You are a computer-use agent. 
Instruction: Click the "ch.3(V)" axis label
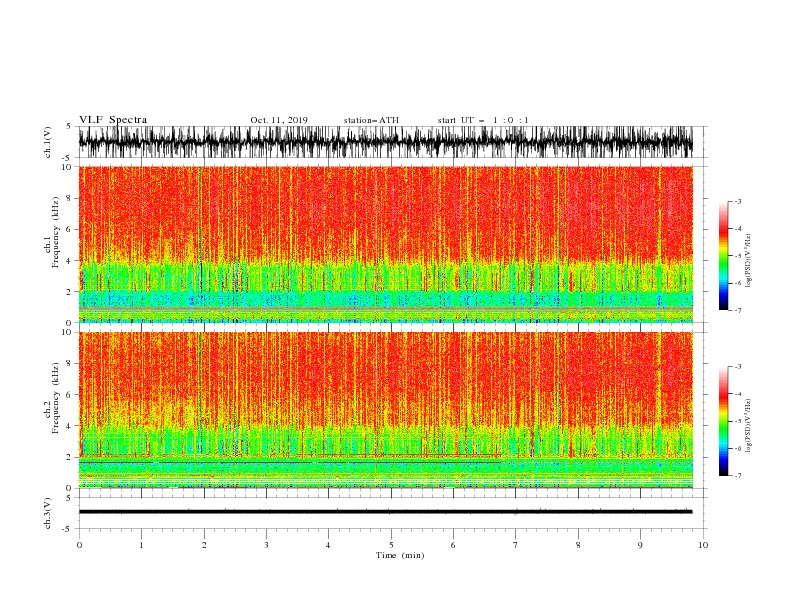(48, 513)
